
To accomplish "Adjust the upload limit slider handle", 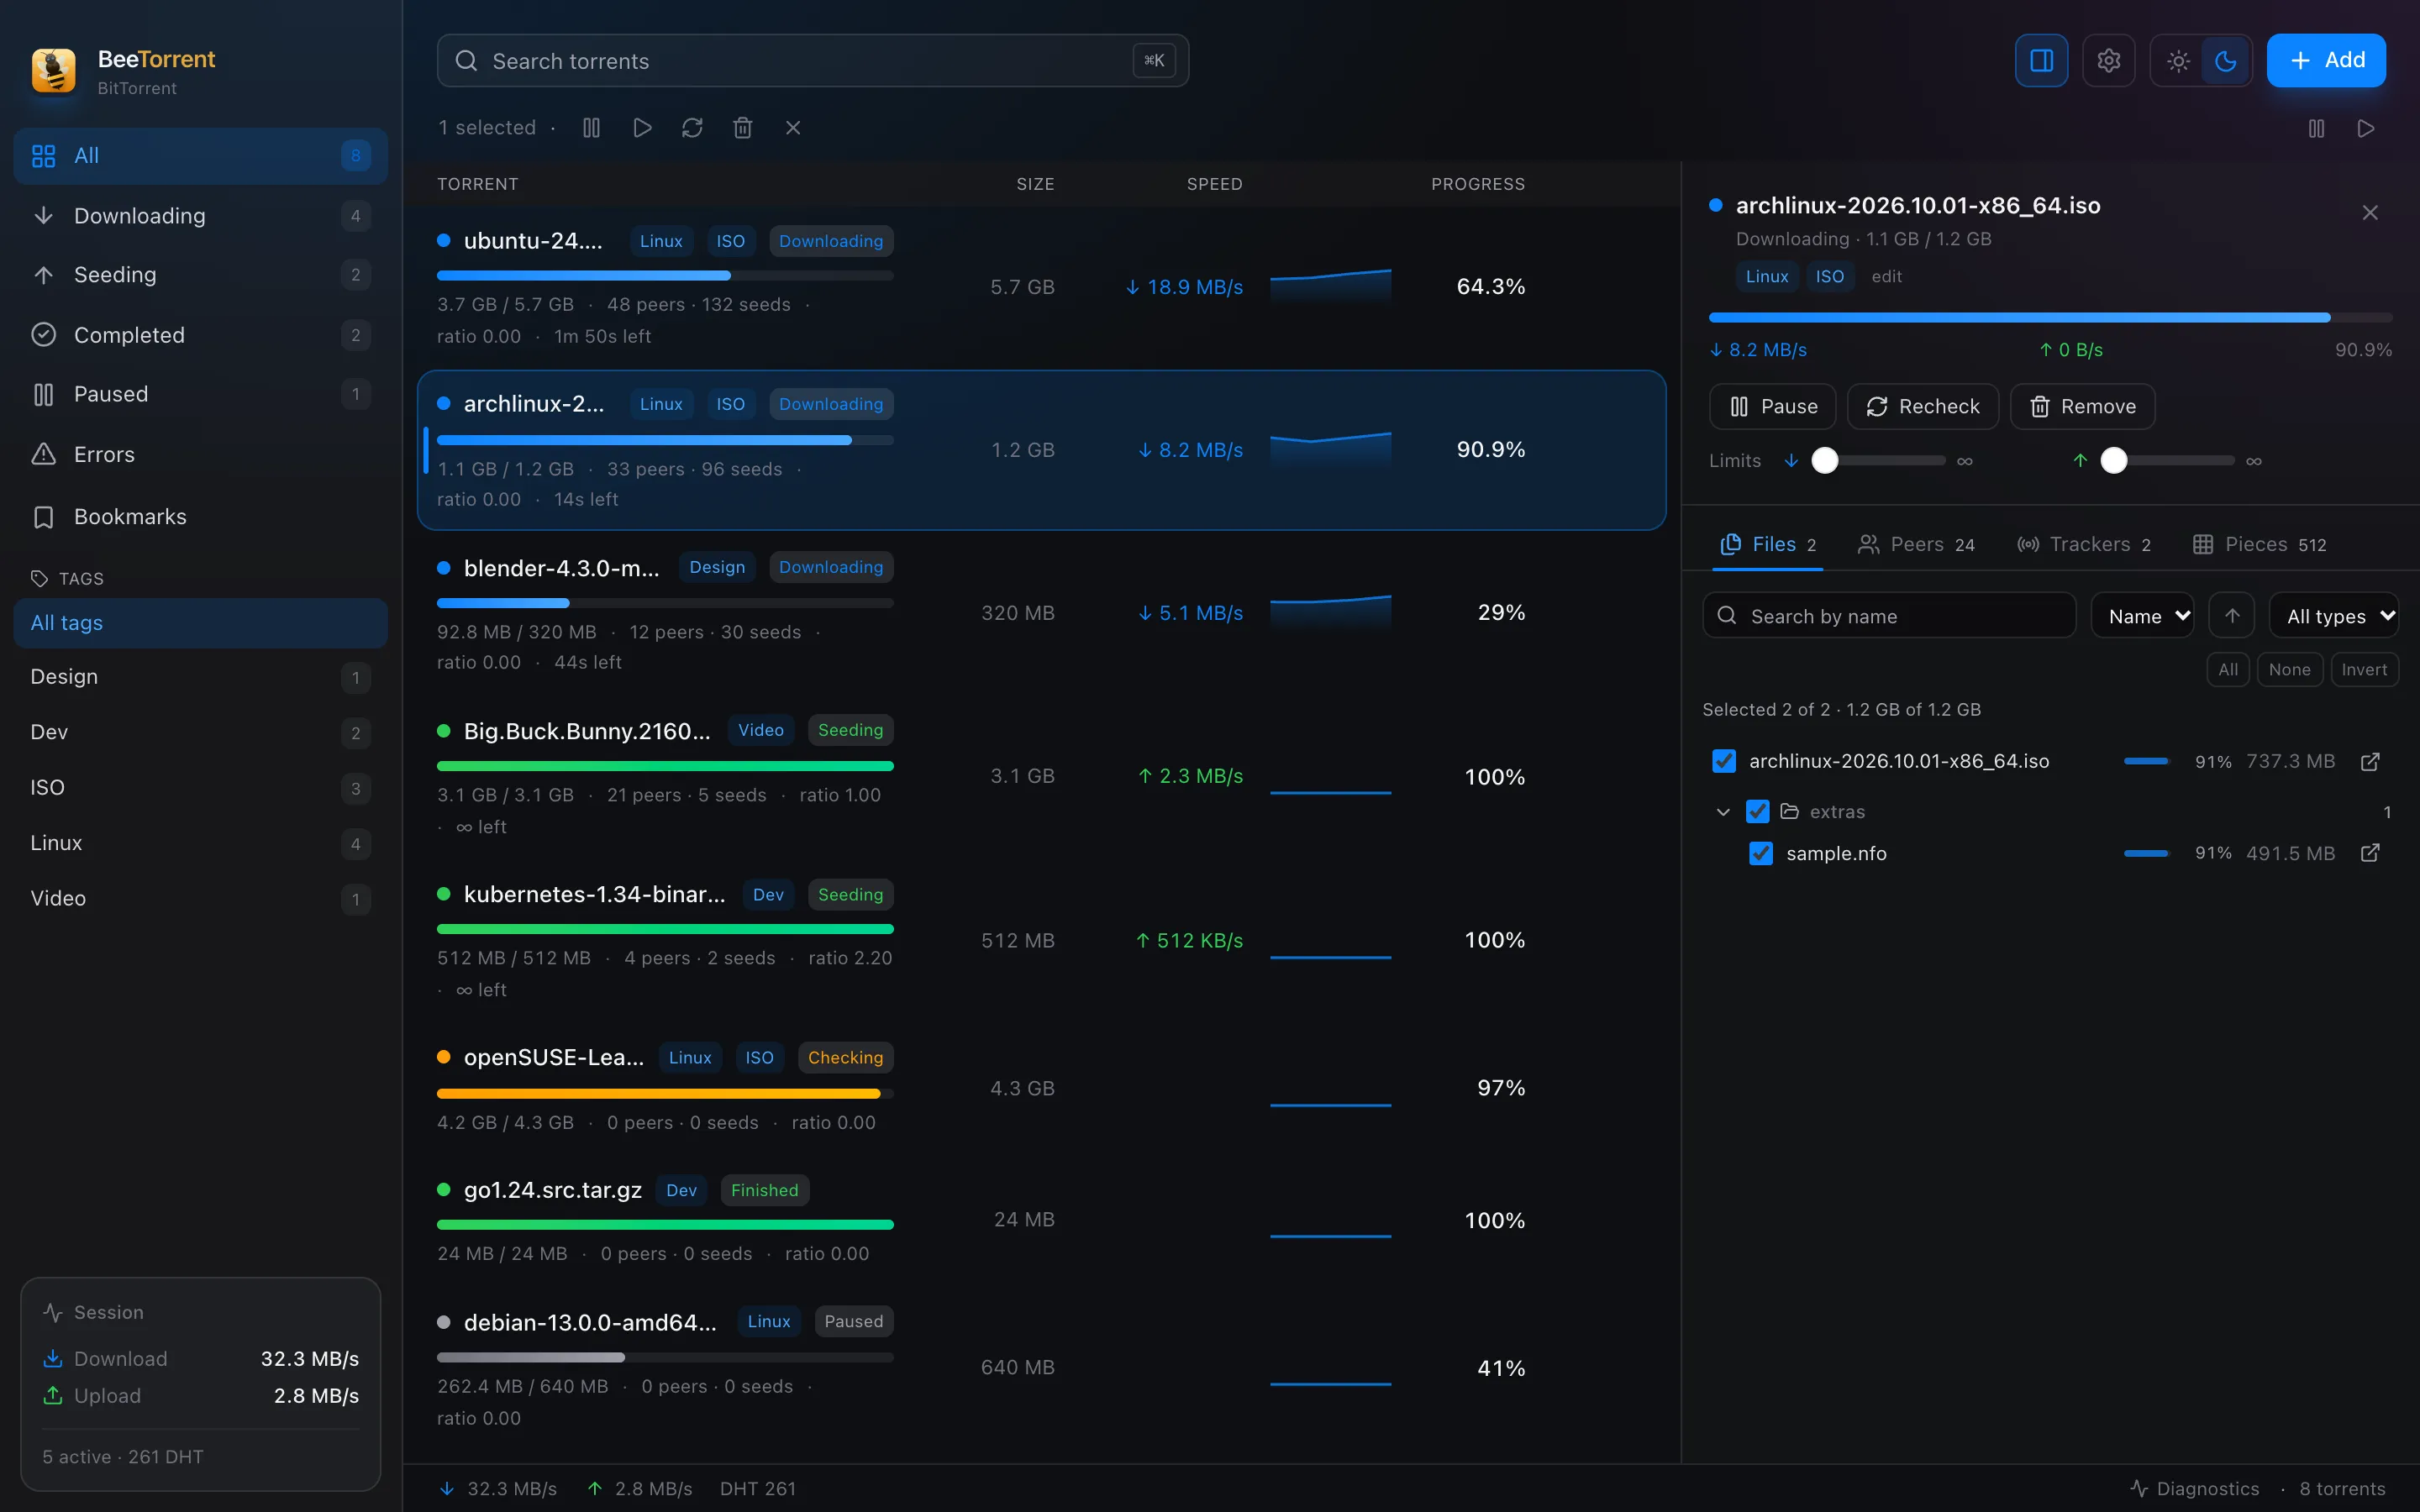I will click(2114, 461).
